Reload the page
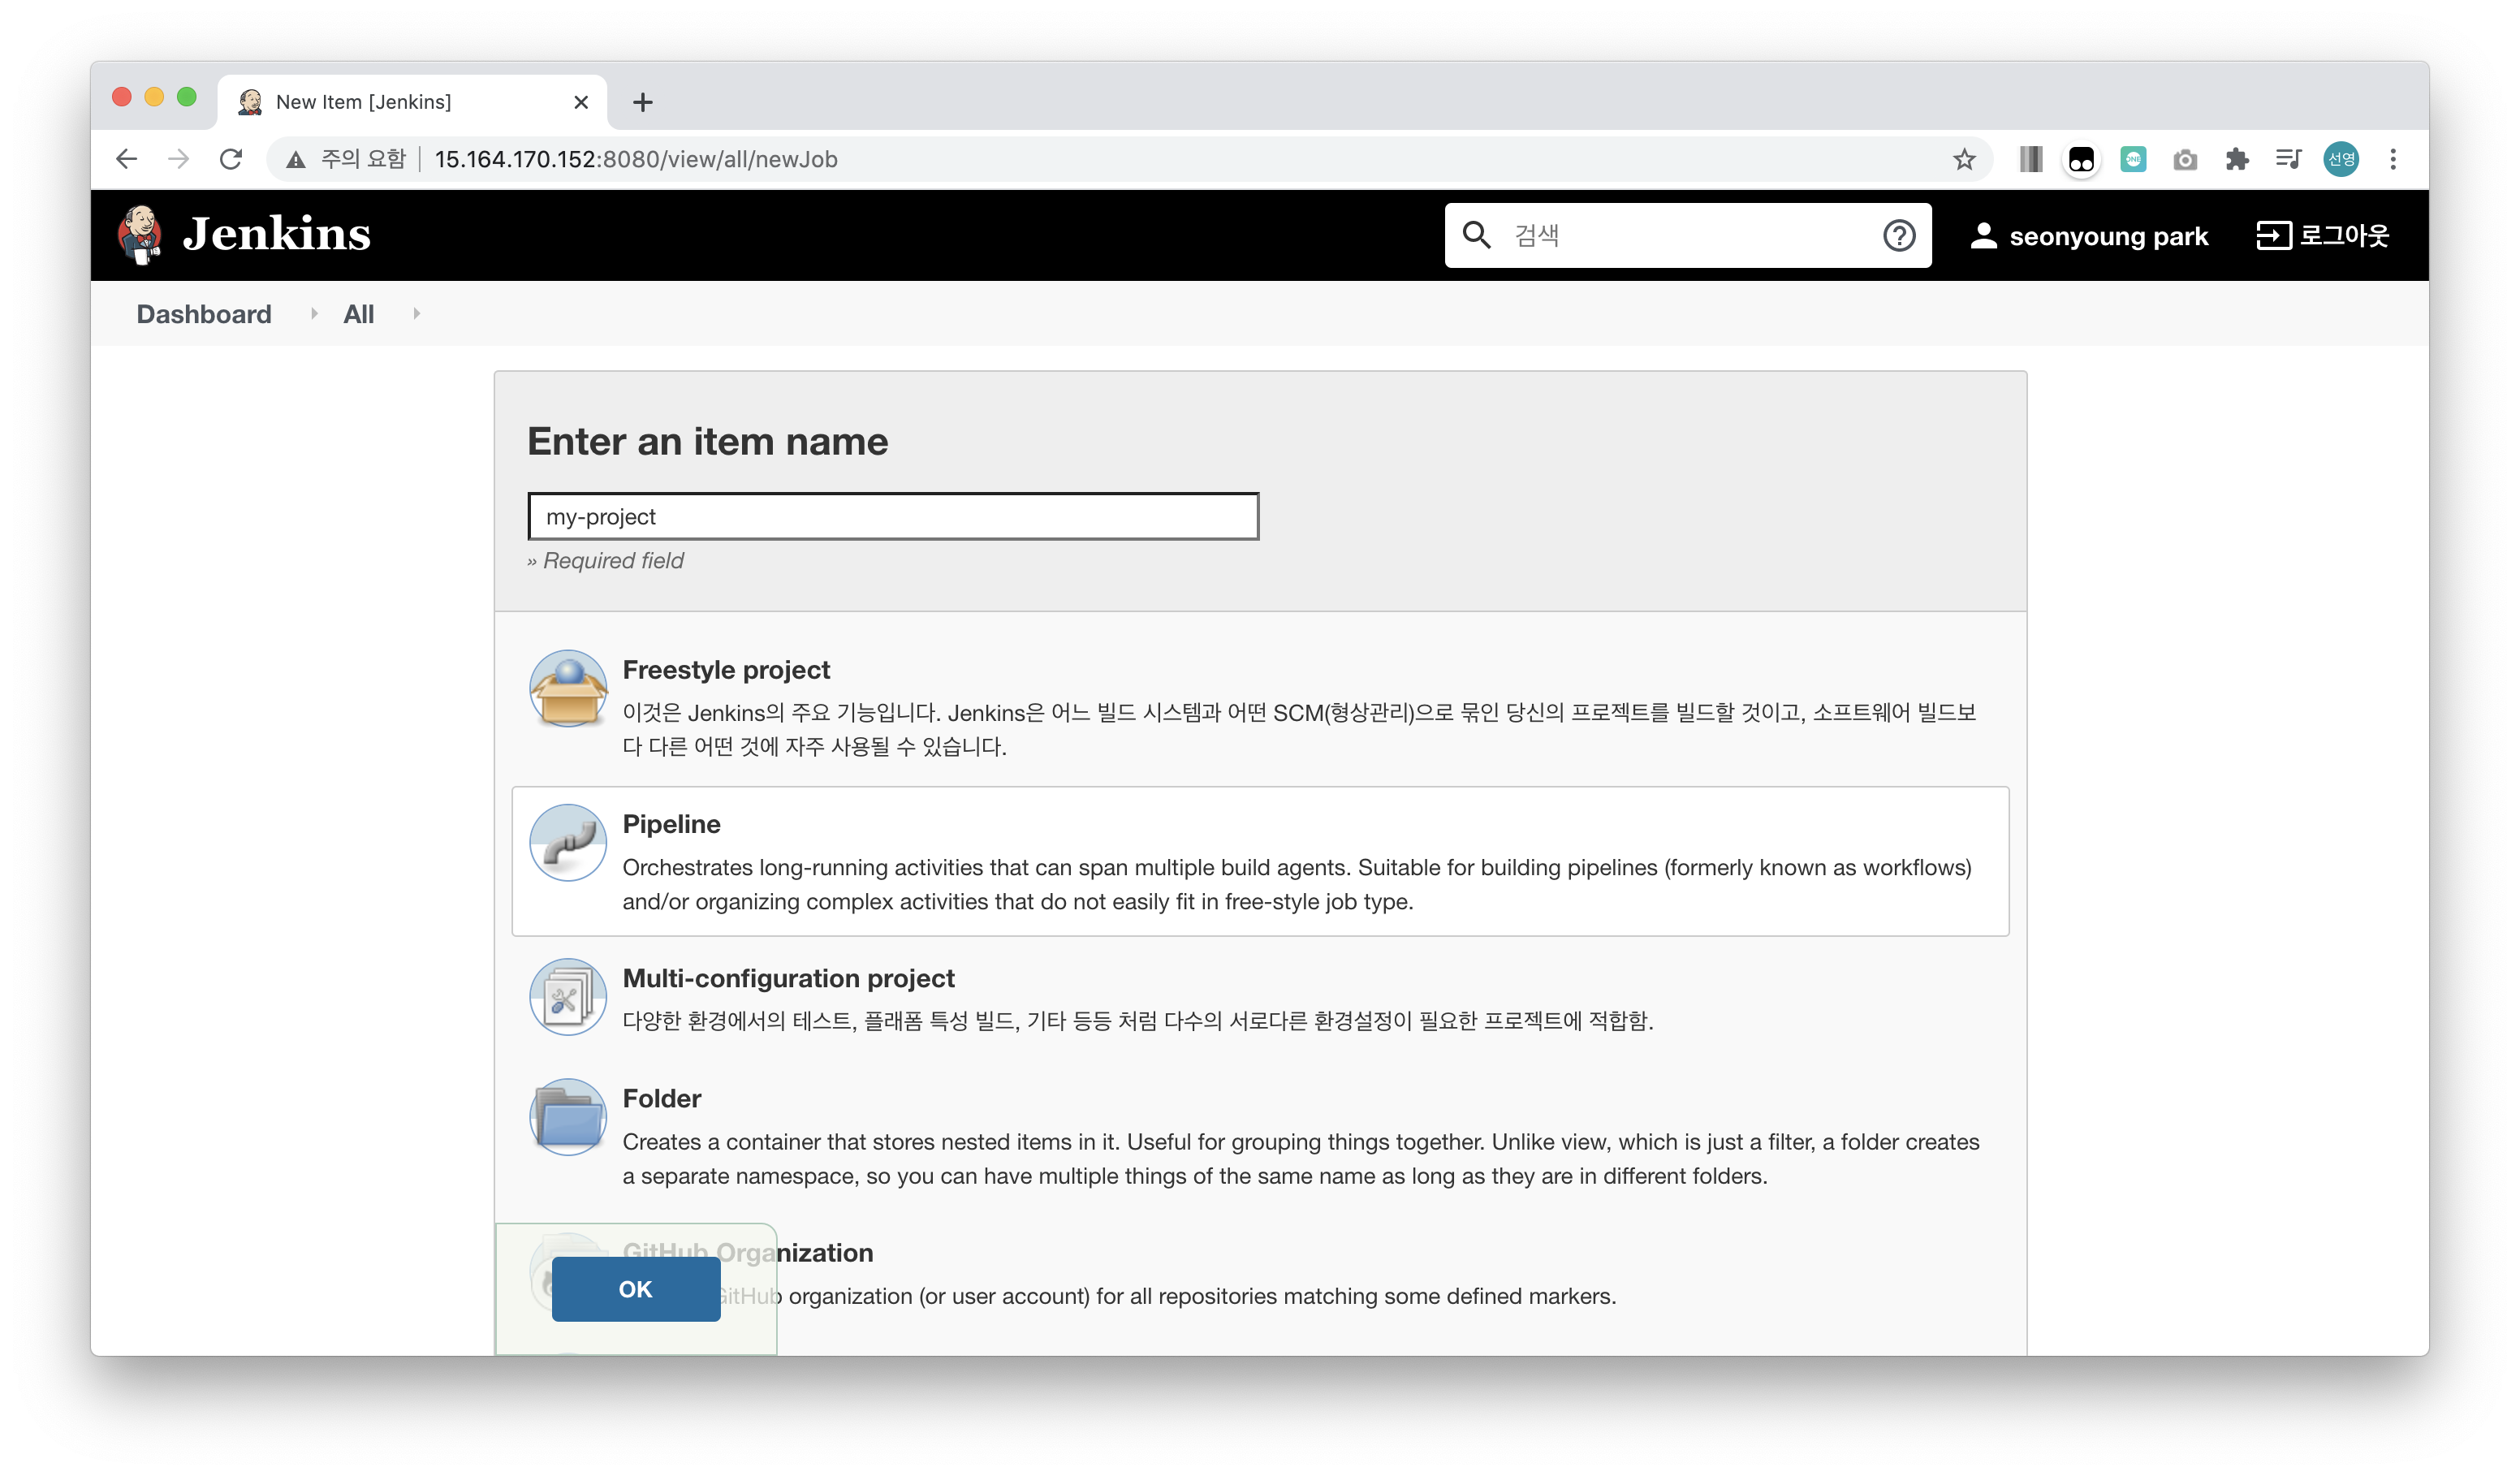This screenshot has height=1476, width=2520. click(231, 159)
